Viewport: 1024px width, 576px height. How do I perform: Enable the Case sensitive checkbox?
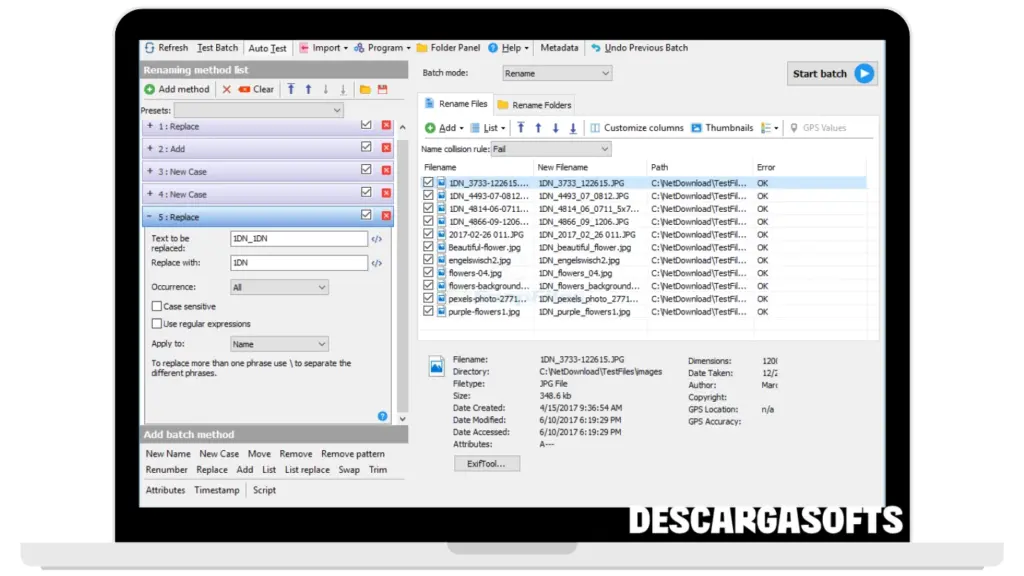point(156,306)
